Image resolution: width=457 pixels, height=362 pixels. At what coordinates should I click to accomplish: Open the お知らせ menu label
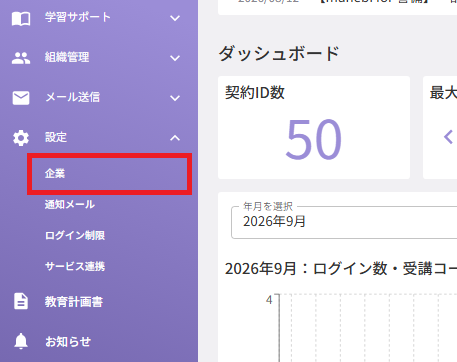click(x=68, y=342)
